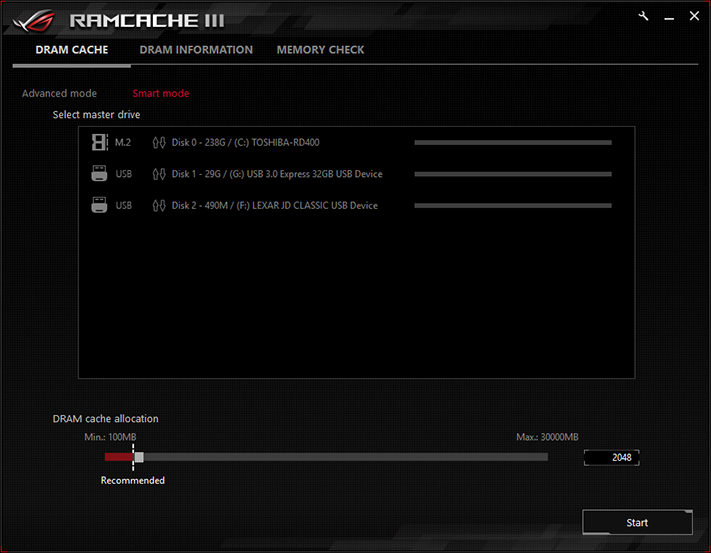Click the Max.: 30000MB label
This screenshot has width=711, height=553.
click(547, 437)
